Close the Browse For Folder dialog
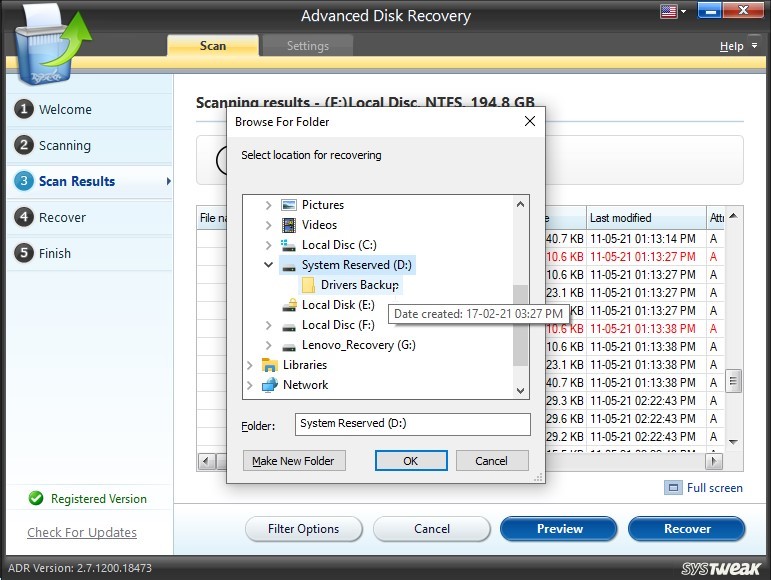 pos(530,121)
